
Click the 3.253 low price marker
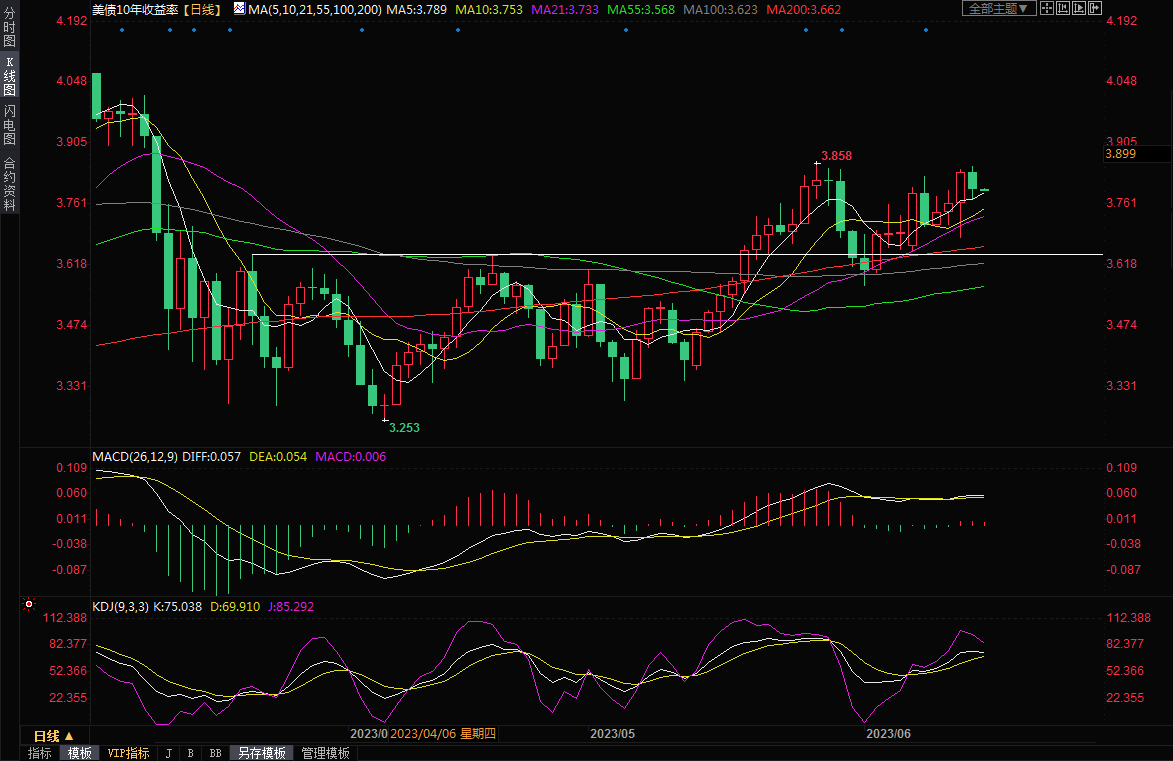click(404, 427)
